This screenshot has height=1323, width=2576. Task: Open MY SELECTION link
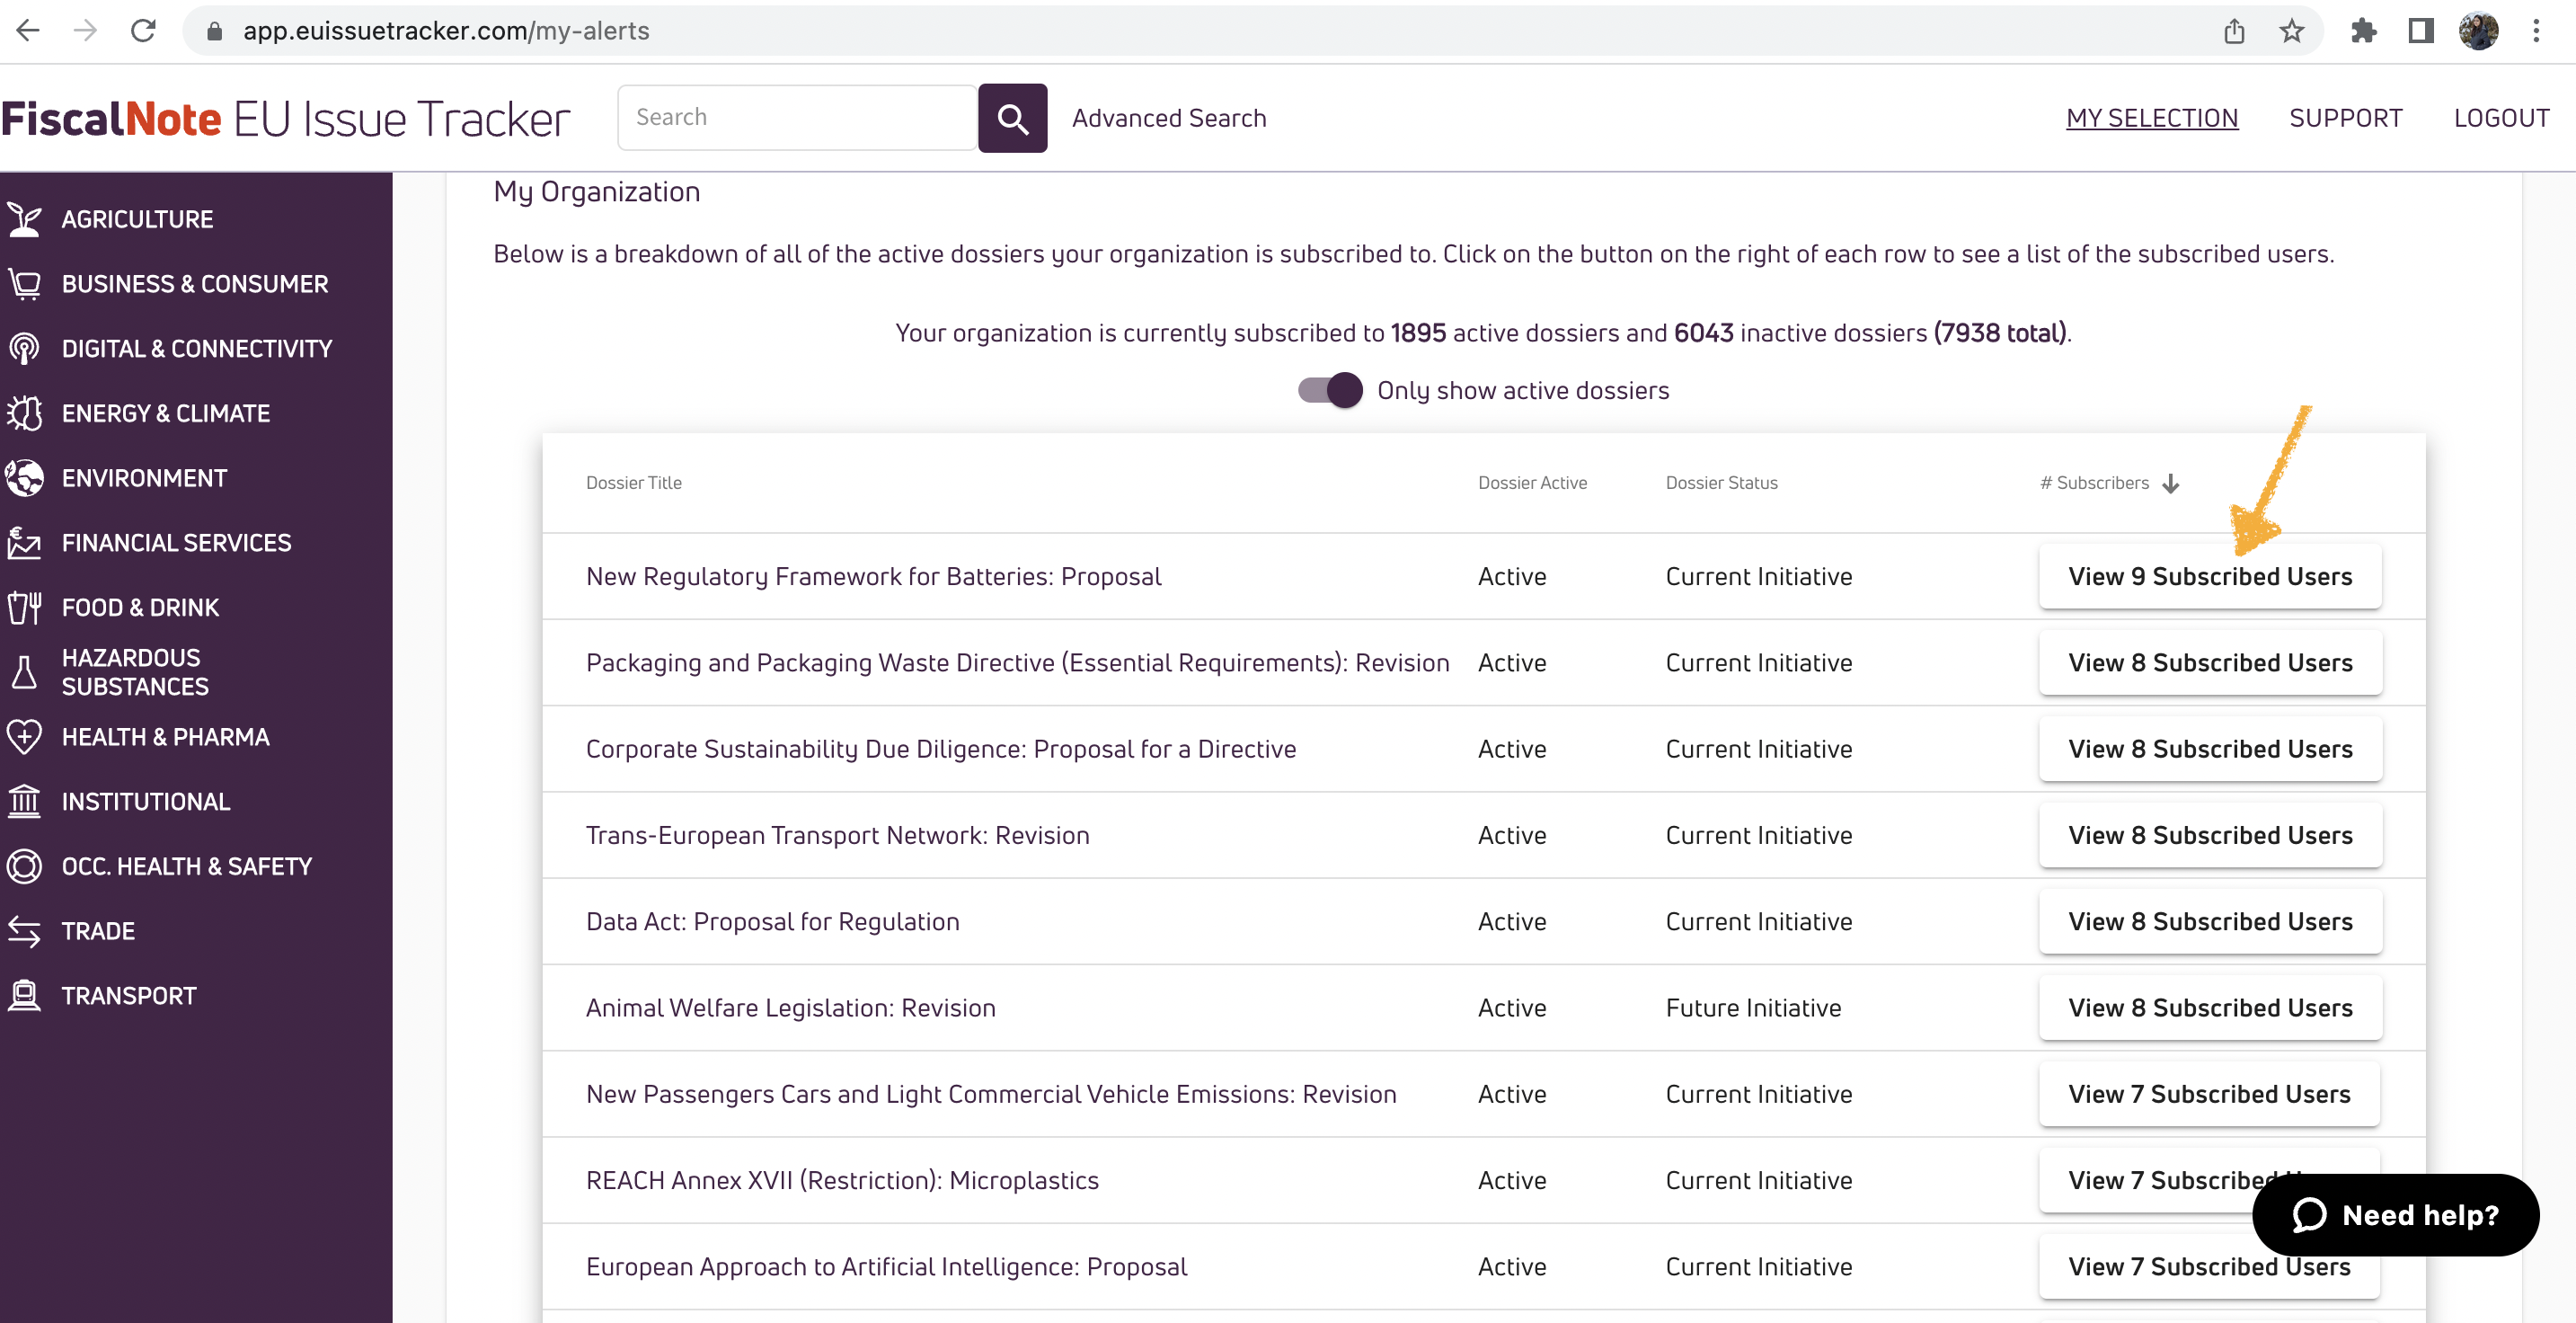[2152, 118]
